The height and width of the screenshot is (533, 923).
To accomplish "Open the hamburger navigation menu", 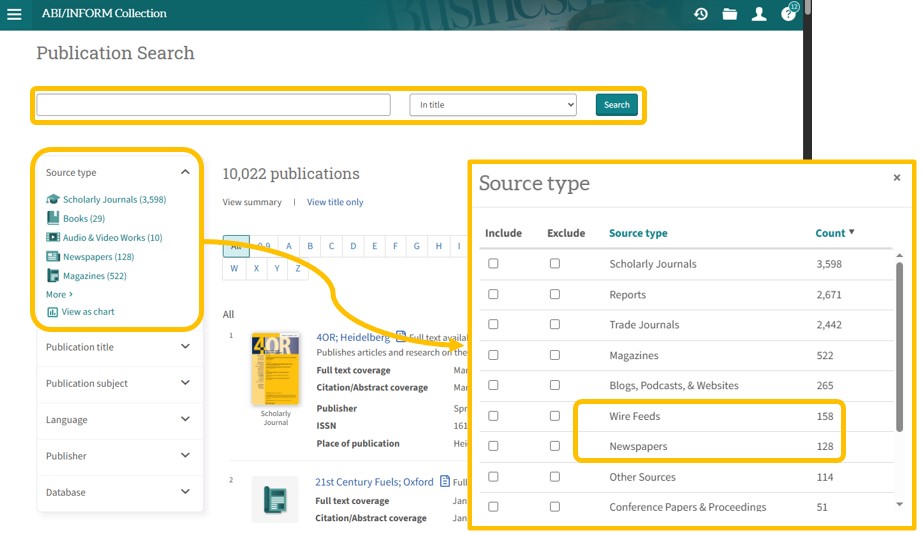I will click(x=14, y=14).
